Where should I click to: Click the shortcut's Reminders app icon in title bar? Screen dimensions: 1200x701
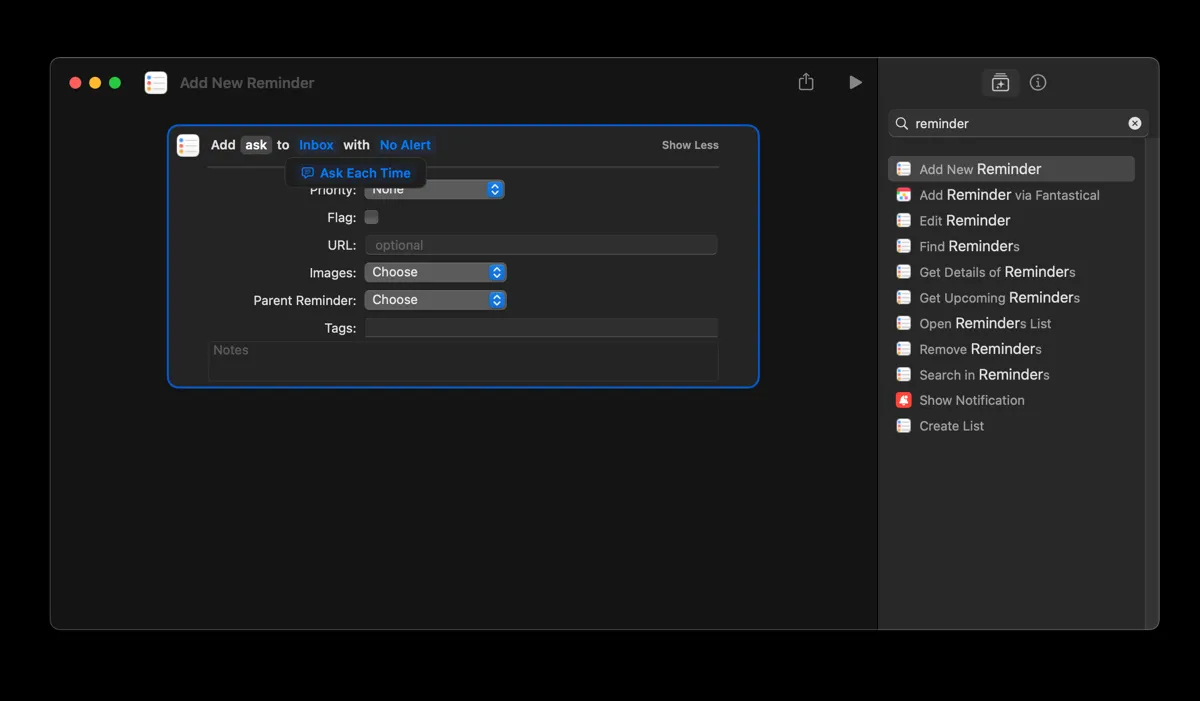156,83
